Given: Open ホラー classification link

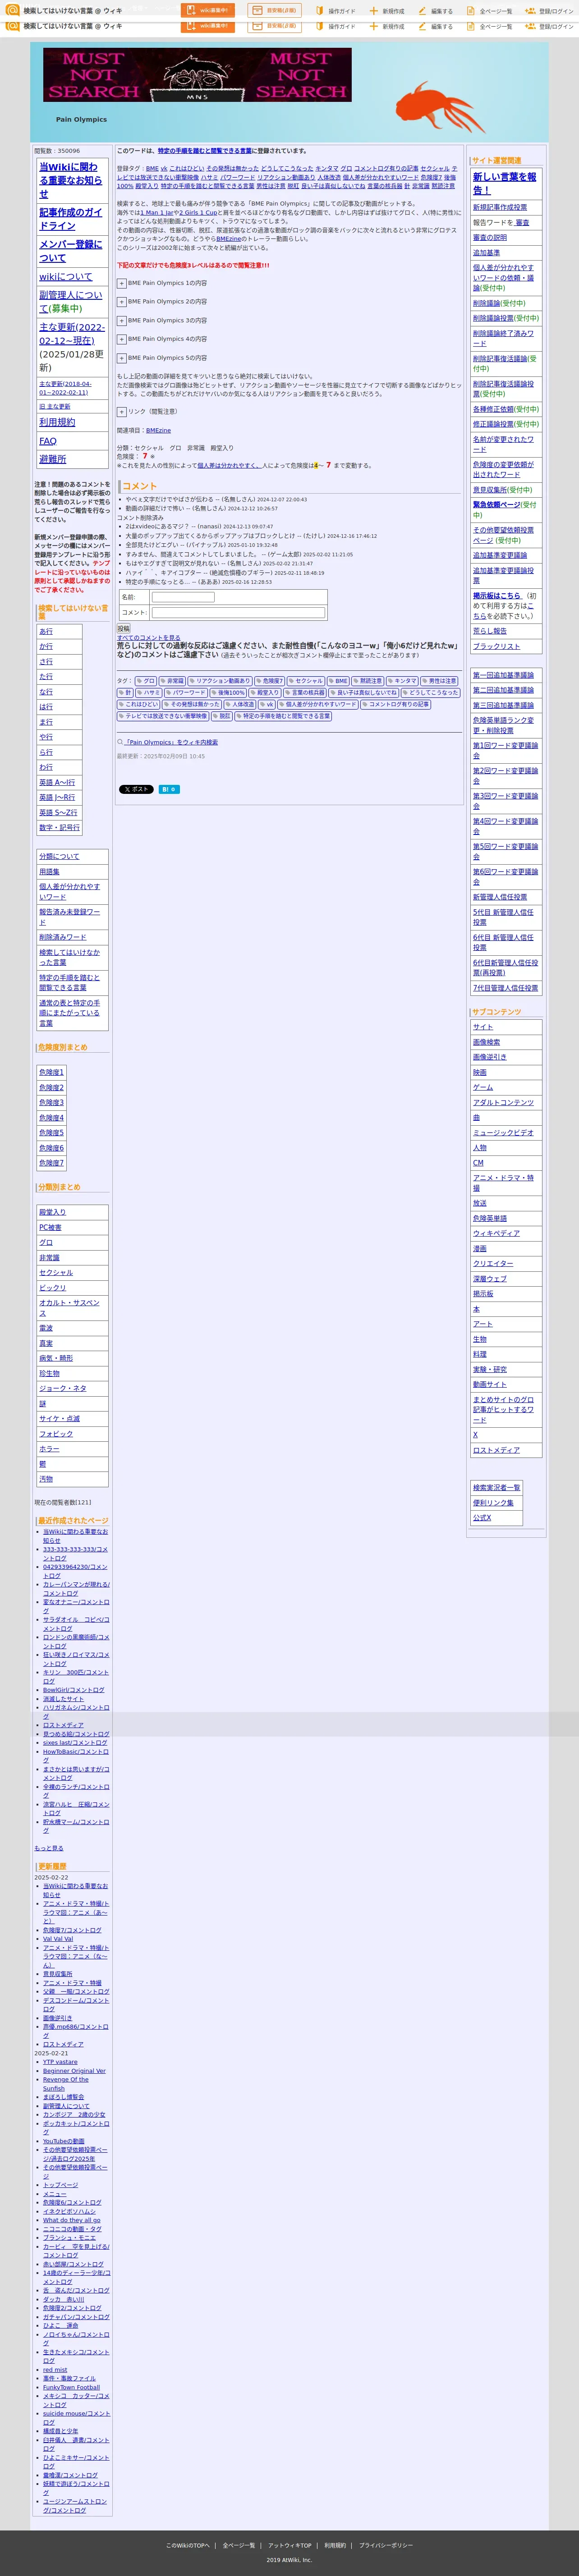Looking at the screenshot, I should pyautogui.click(x=49, y=1449).
